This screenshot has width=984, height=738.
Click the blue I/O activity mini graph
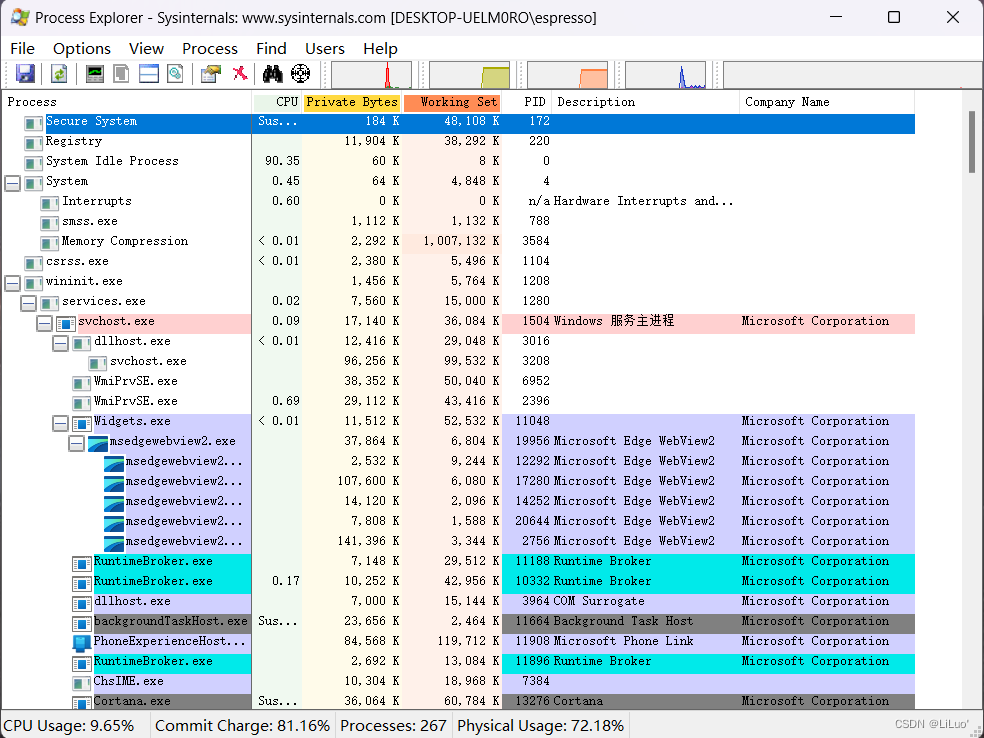tap(665, 75)
